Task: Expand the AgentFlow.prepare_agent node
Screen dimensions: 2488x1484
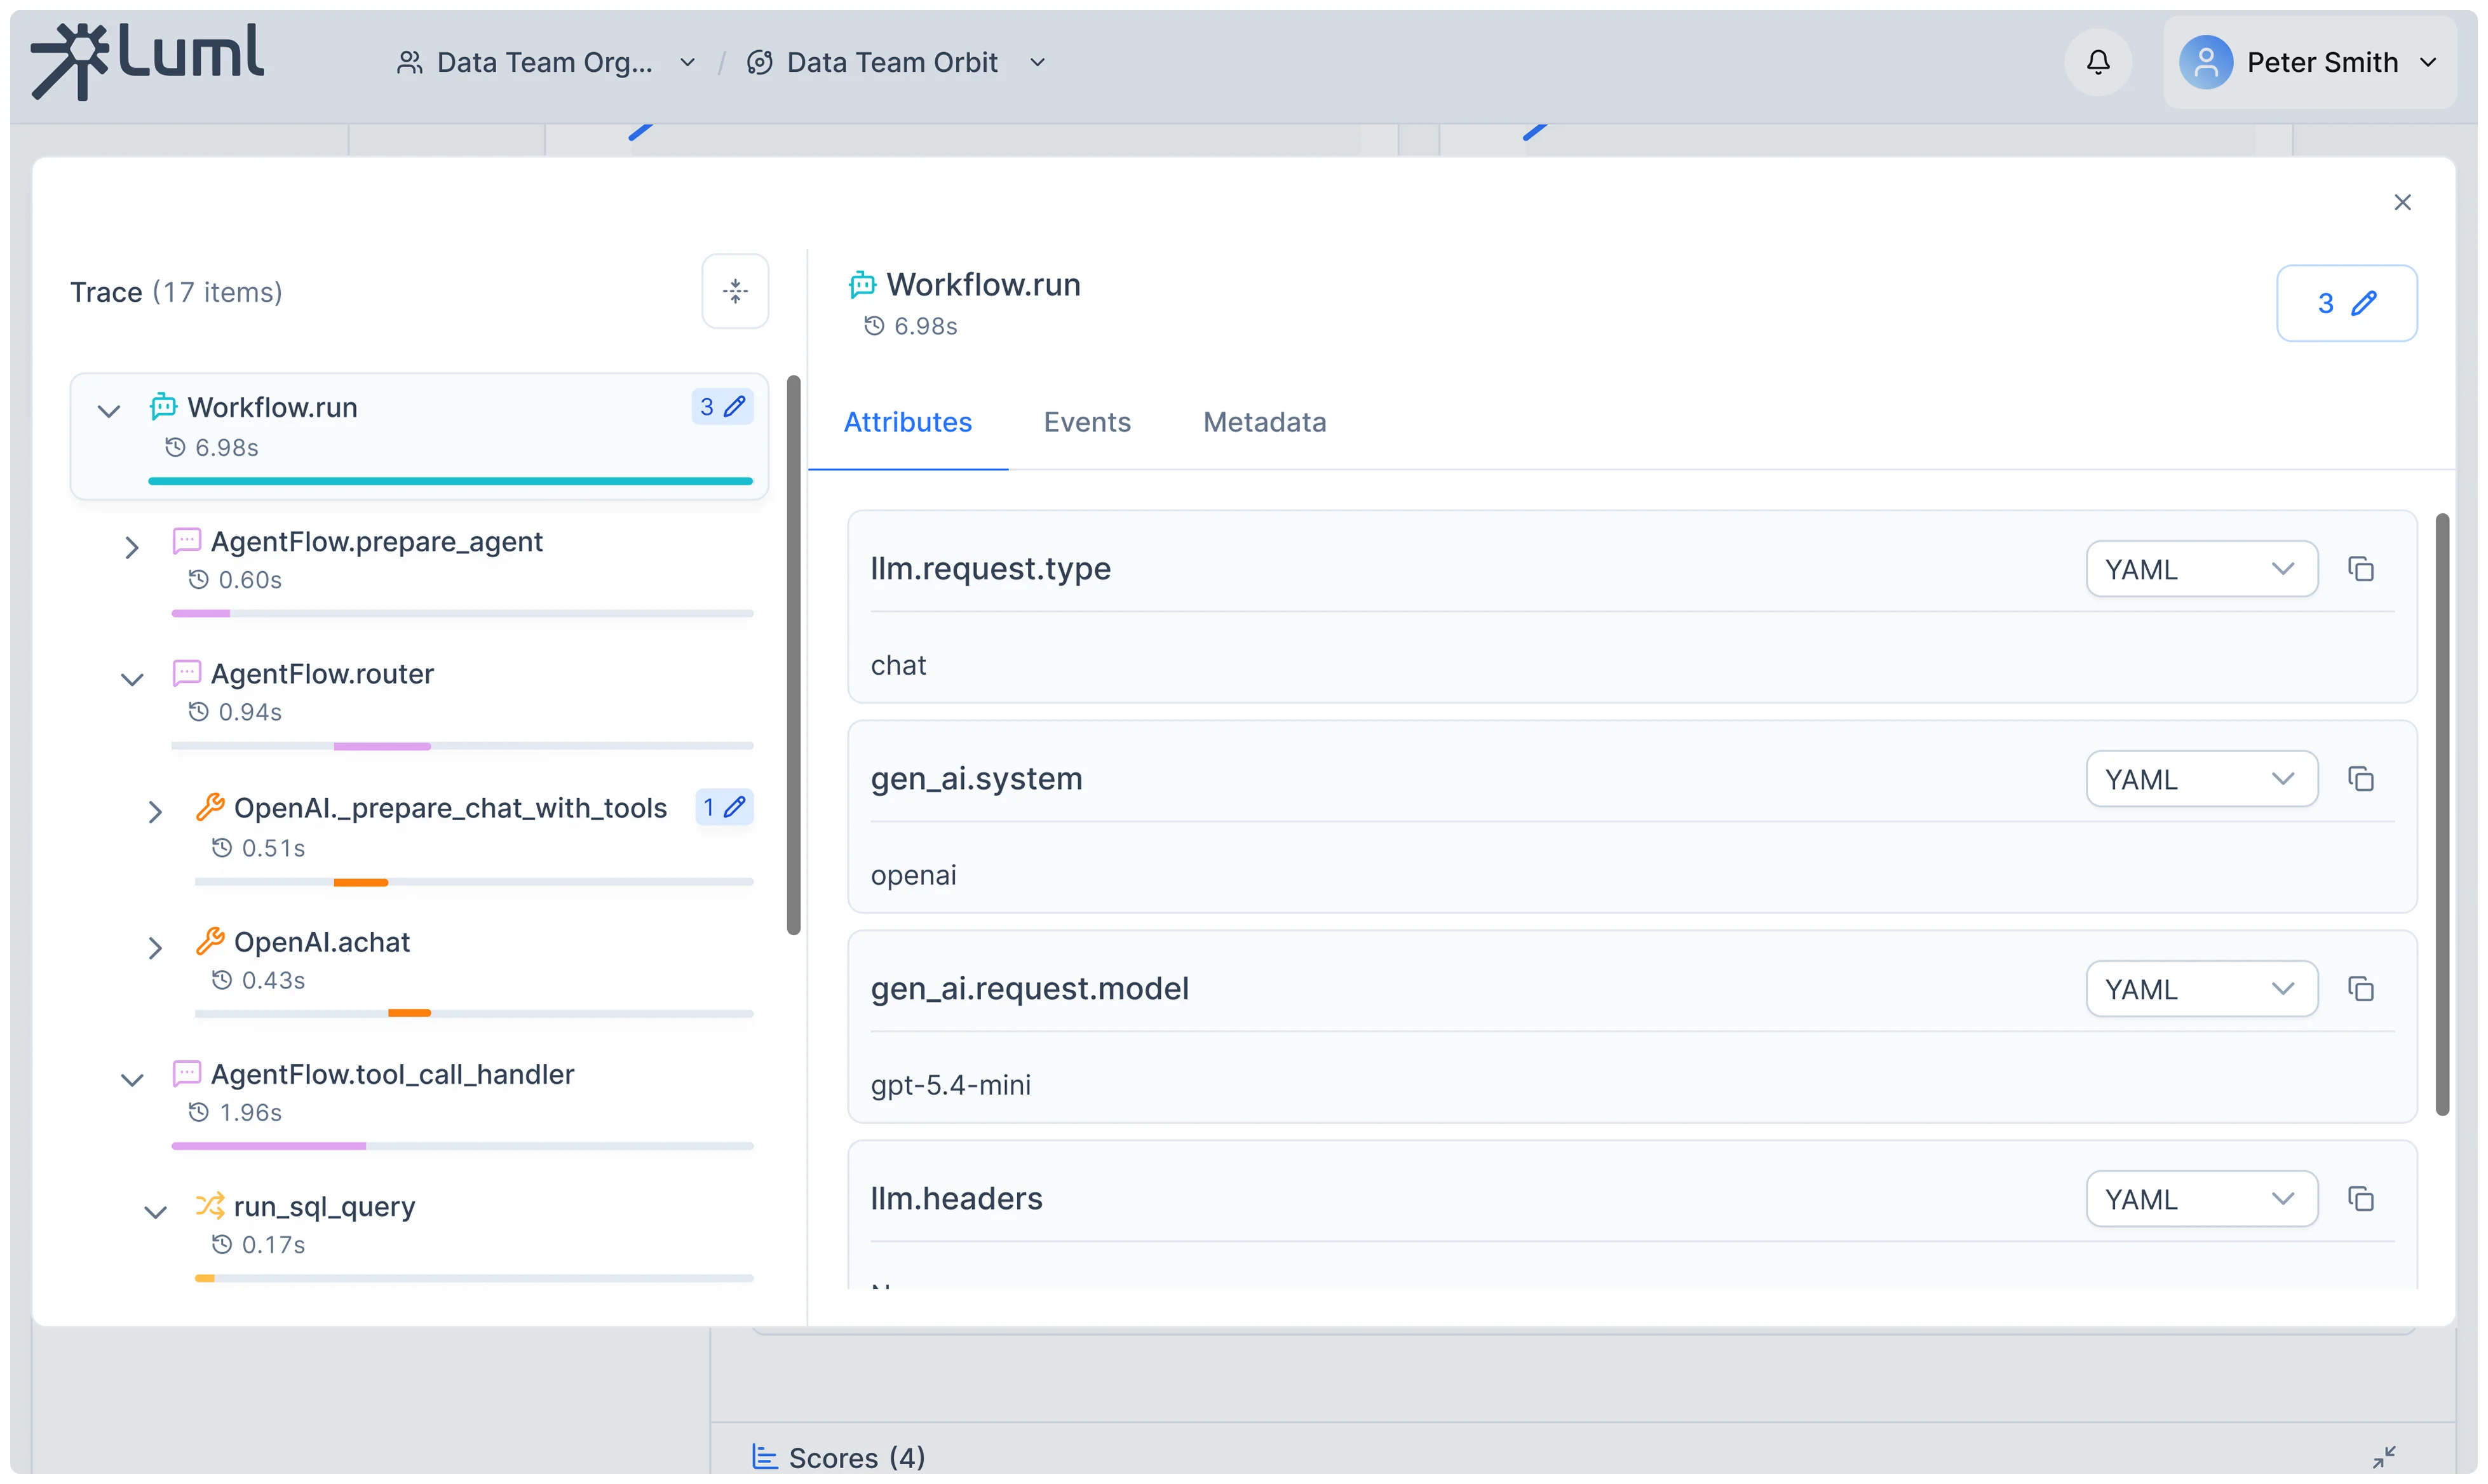Action: point(131,547)
